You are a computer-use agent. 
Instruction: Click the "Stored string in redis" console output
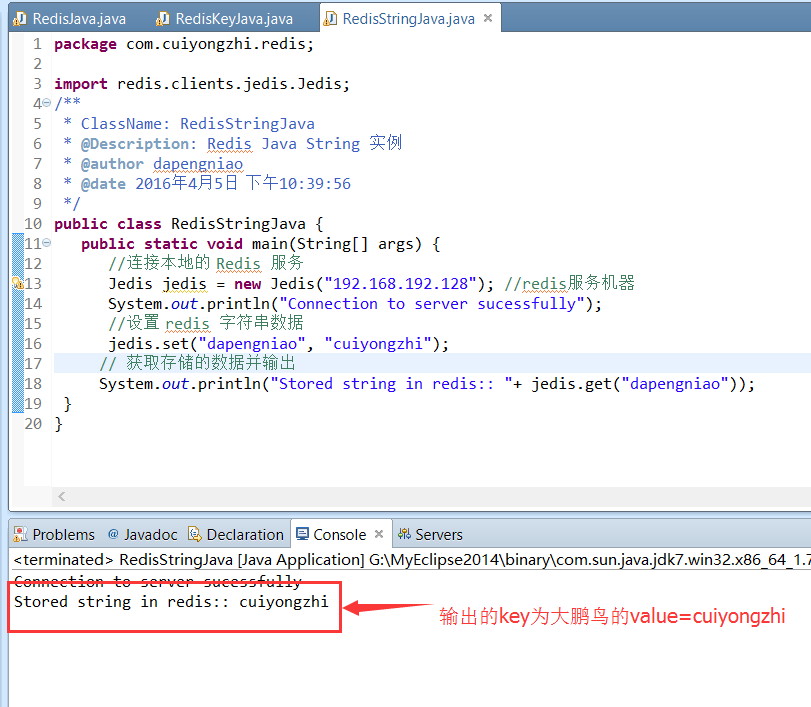coord(171,603)
